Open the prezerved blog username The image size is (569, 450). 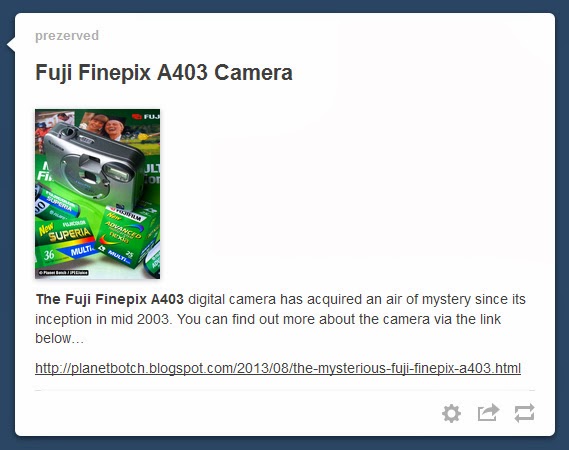pos(67,36)
